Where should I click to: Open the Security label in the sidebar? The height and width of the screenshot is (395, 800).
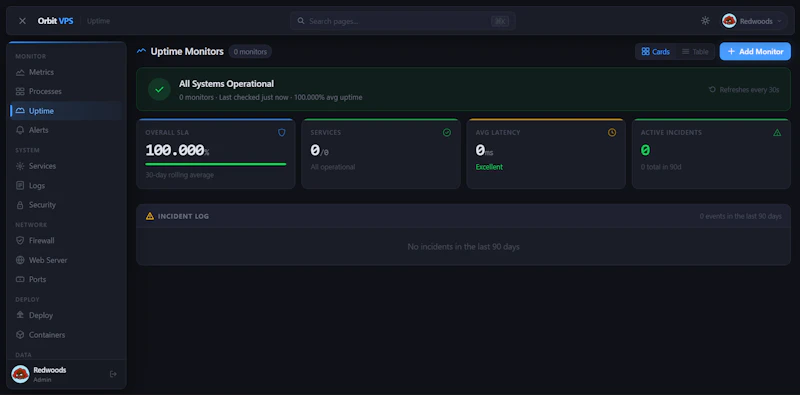(42, 205)
